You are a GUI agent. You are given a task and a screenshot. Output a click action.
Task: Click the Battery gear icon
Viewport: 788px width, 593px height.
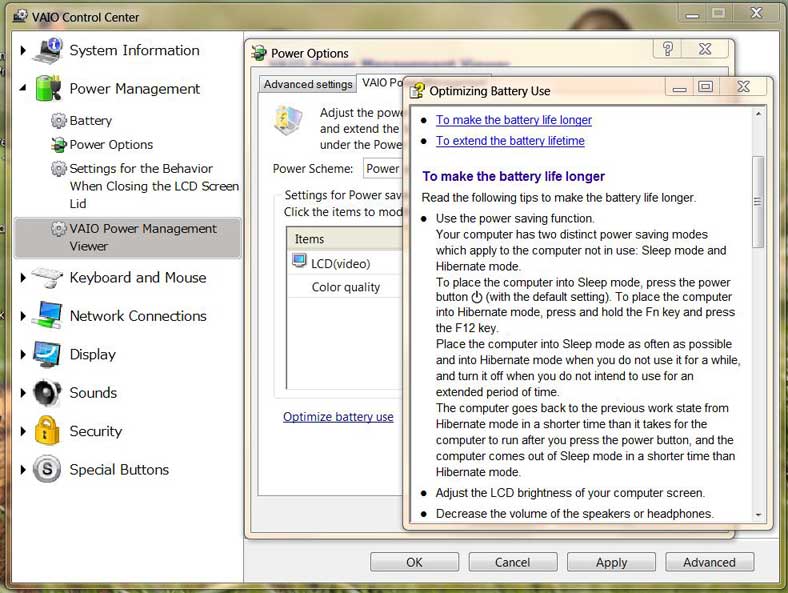tap(59, 121)
